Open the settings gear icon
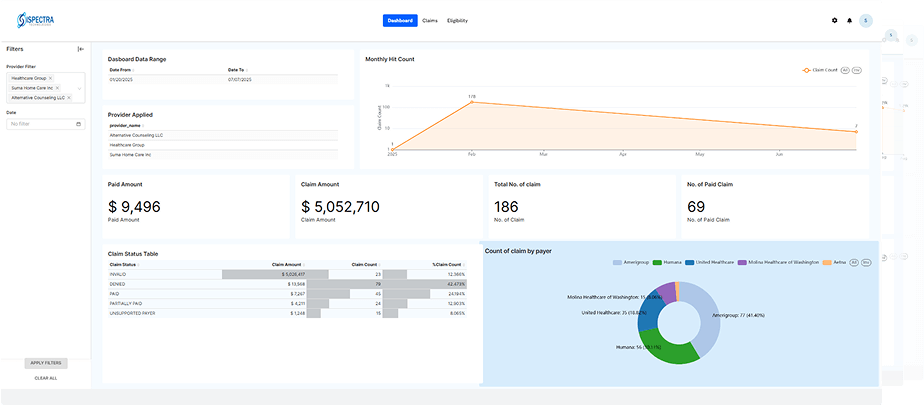924x406 pixels. pyautogui.click(x=835, y=20)
